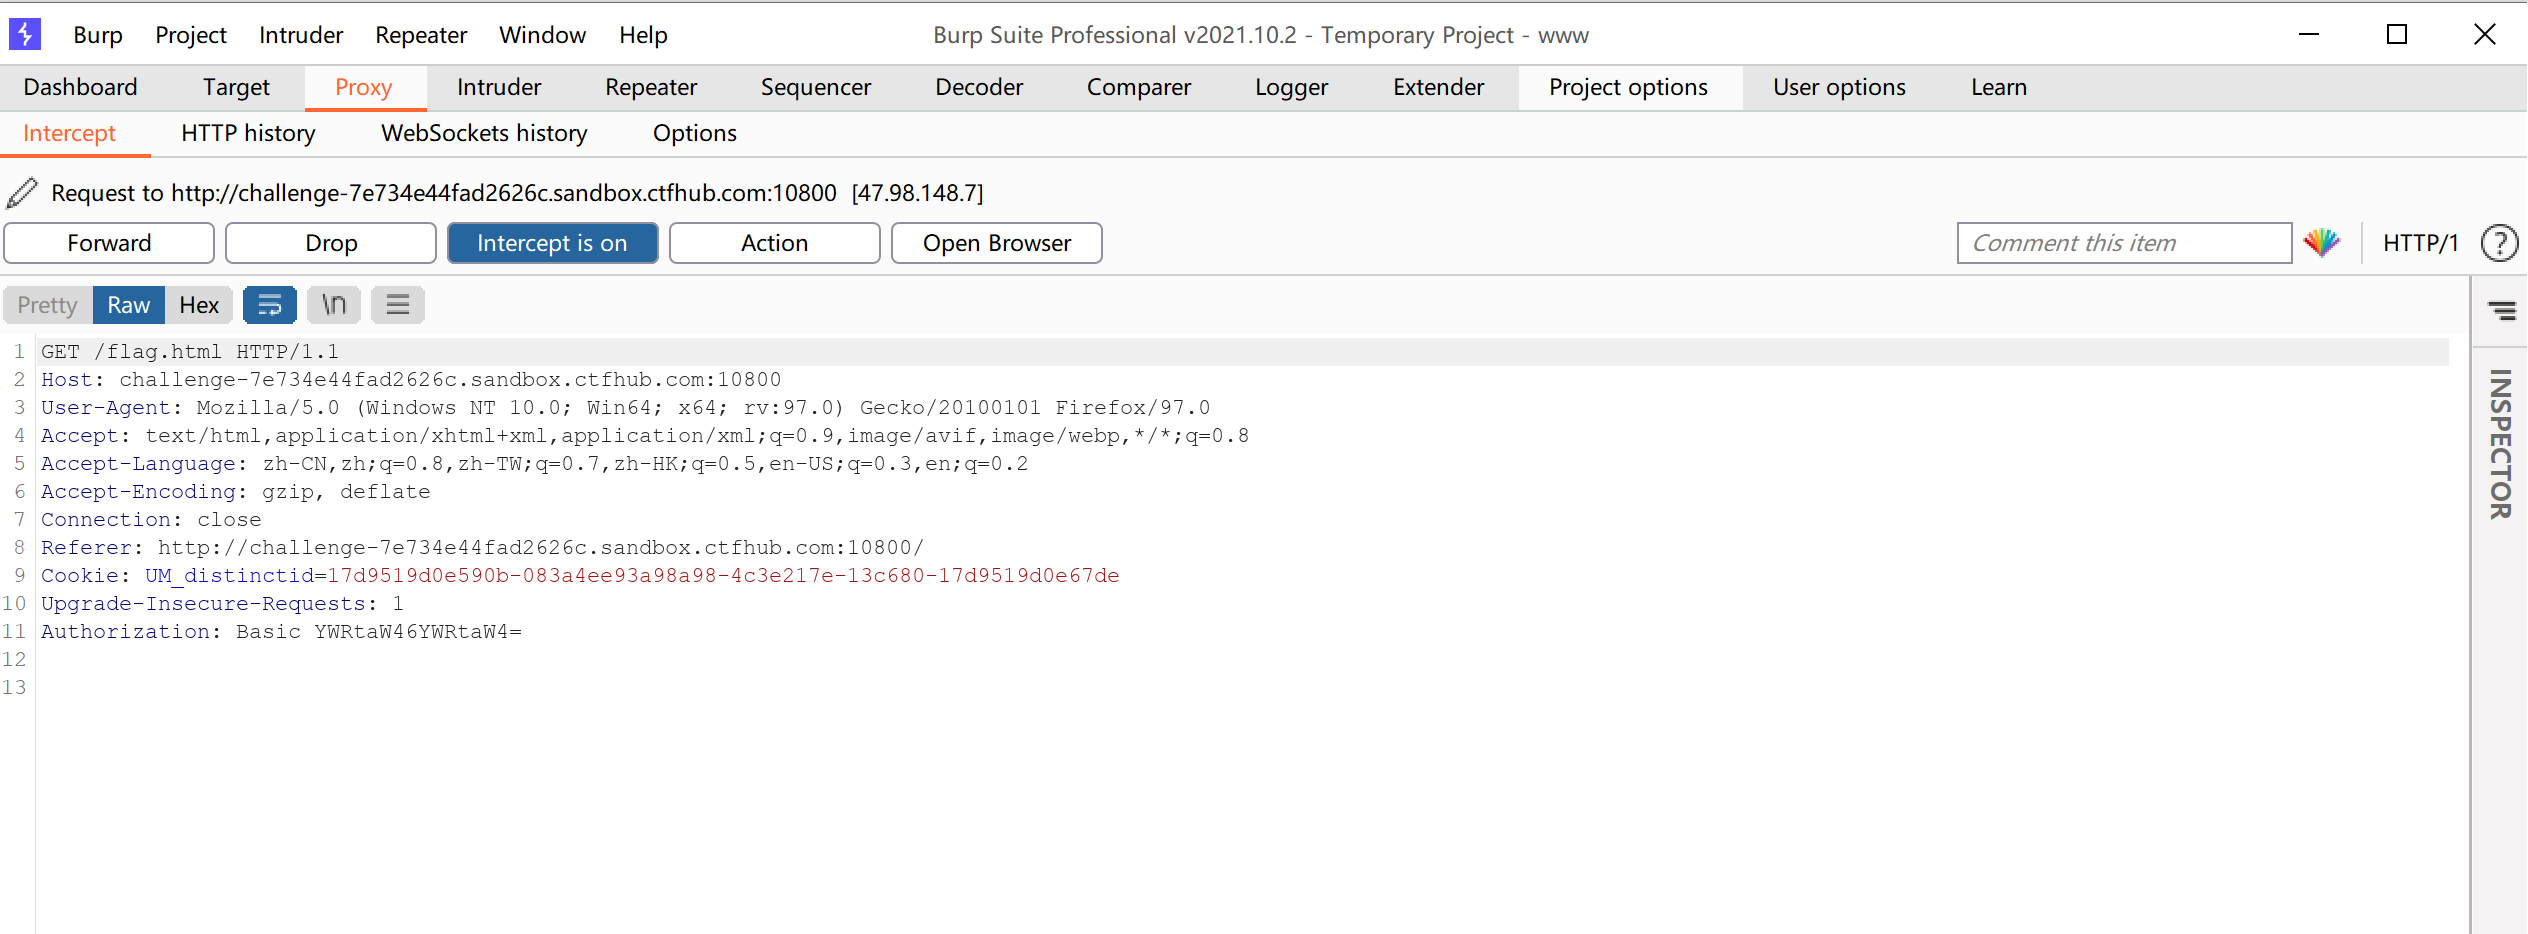Image resolution: width=2528 pixels, height=934 pixels.
Task: Maximize the Burp Suite window
Action: [x=2397, y=35]
